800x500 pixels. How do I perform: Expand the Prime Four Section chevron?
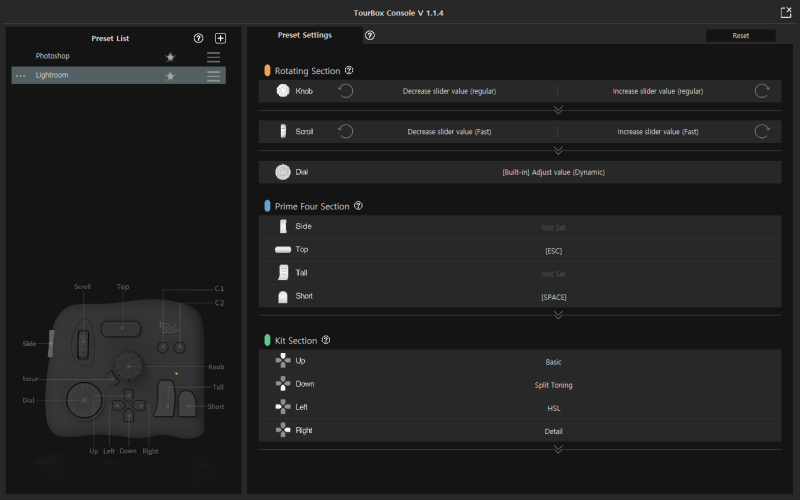(x=558, y=315)
